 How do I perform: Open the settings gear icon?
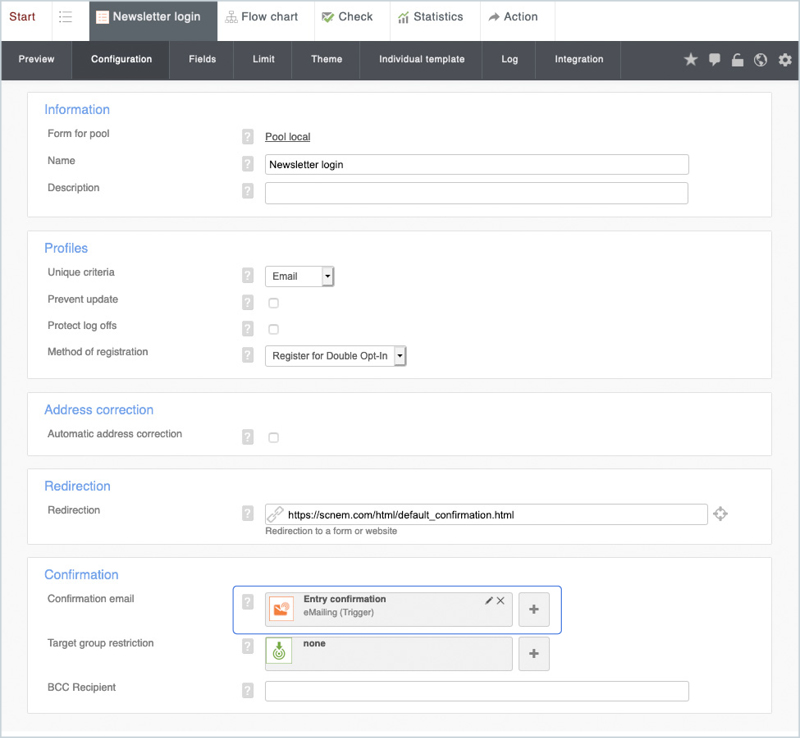click(x=785, y=60)
